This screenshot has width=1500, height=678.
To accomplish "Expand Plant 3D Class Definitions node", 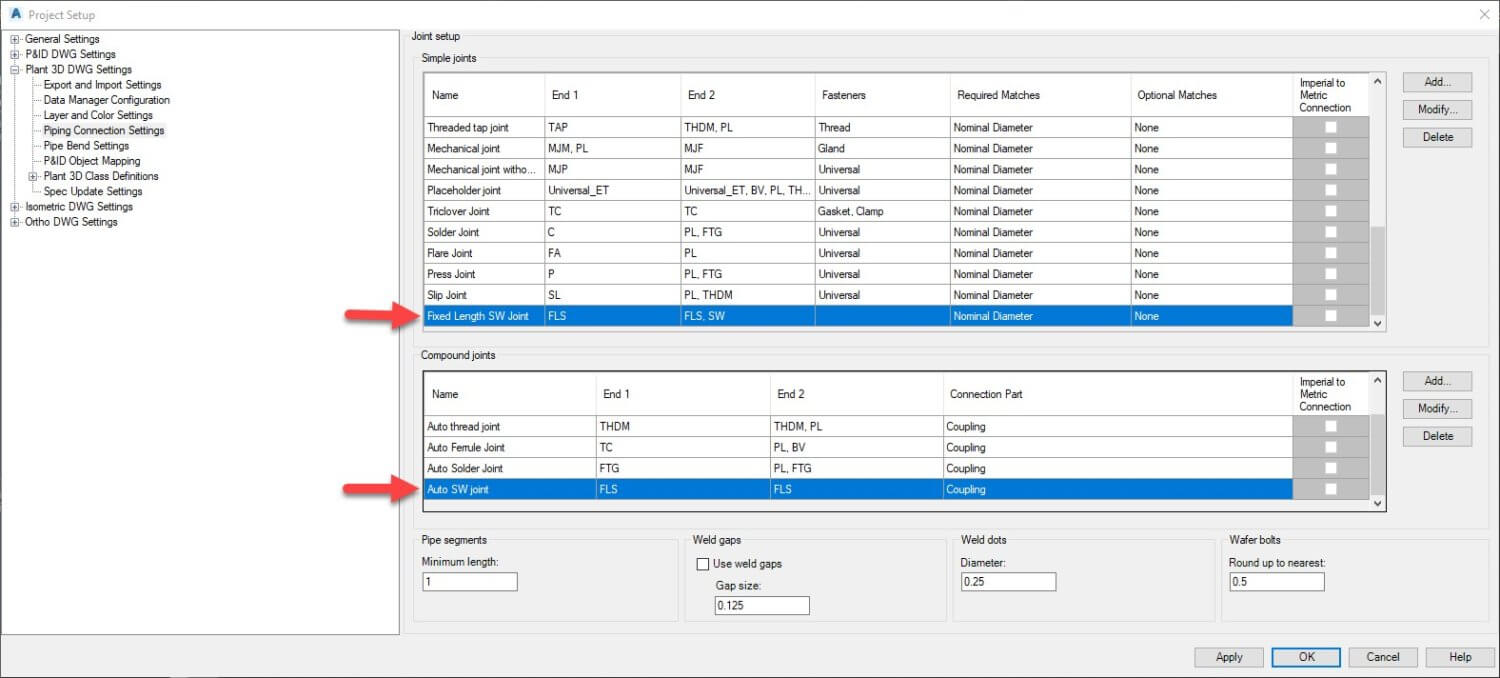I will point(34,176).
